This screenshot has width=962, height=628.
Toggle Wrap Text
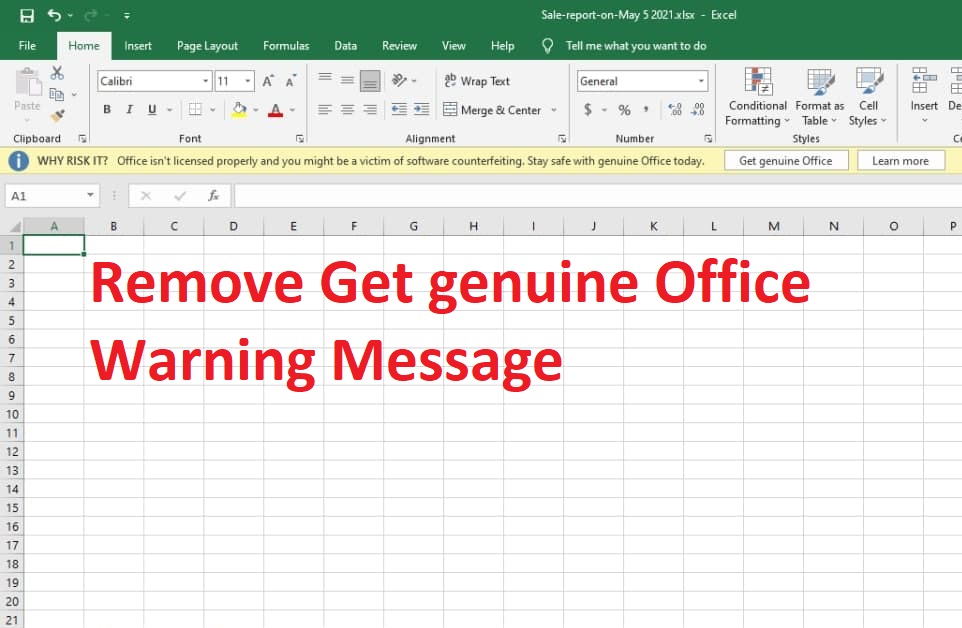pyautogui.click(x=477, y=81)
